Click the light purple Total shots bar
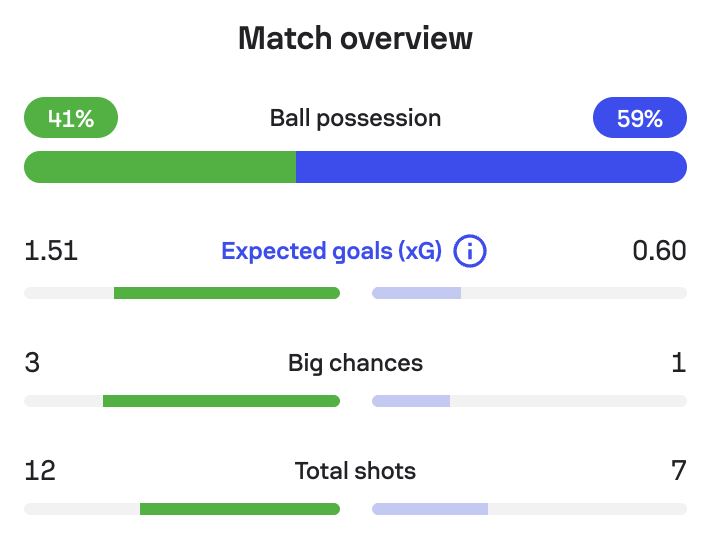Image resolution: width=708 pixels, height=536 pixels. coord(430,509)
